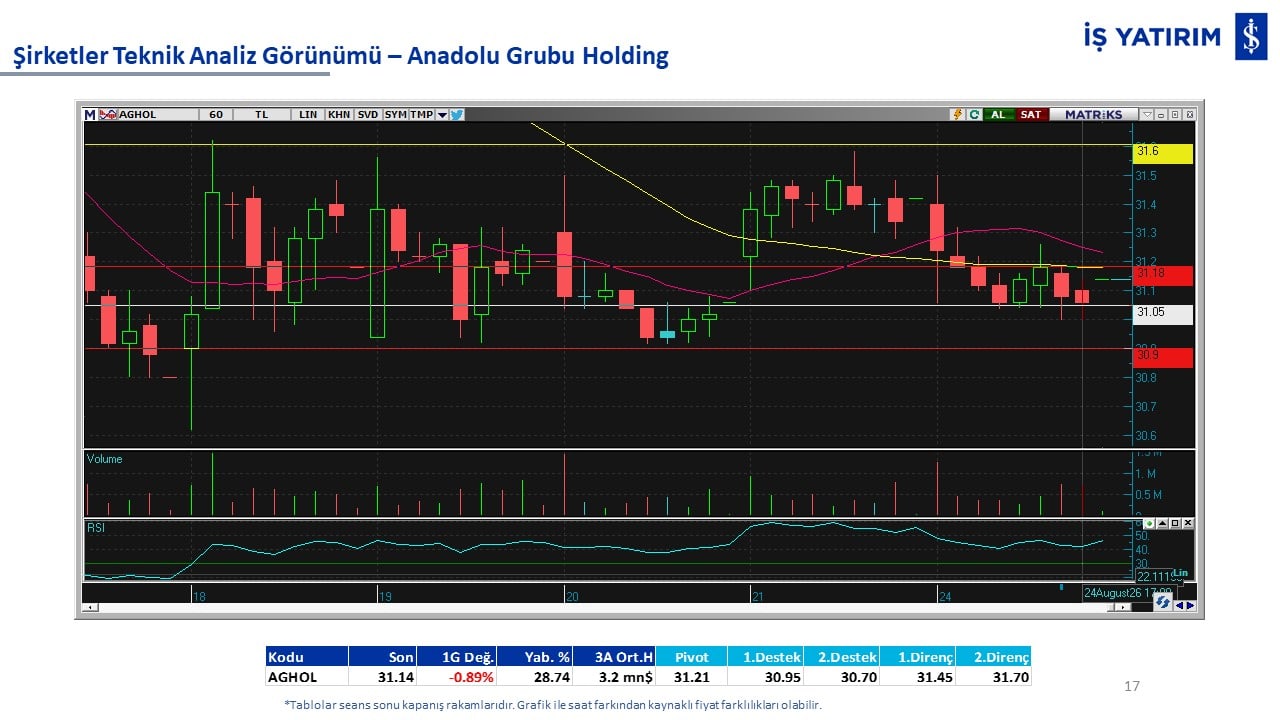The image size is (1280, 720).
Task: Click the Volume panel label
Action: pyautogui.click(x=104, y=459)
